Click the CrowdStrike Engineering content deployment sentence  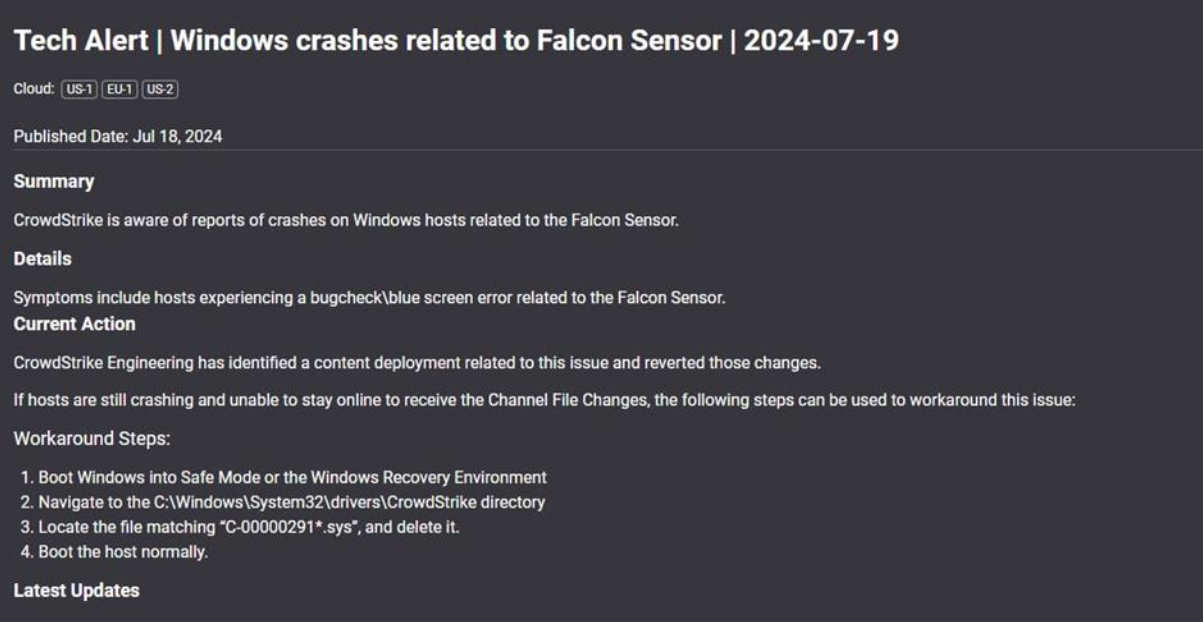[x=417, y=362]
